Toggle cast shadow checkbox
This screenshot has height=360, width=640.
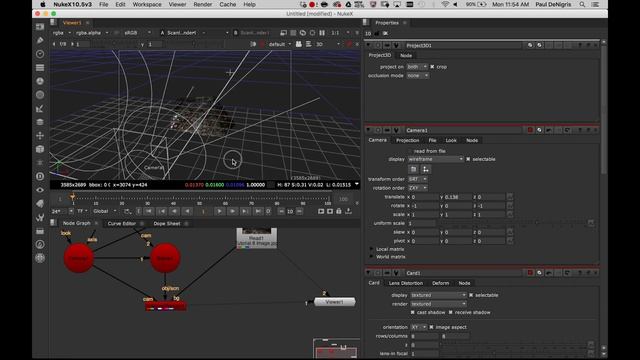point(413,313)
